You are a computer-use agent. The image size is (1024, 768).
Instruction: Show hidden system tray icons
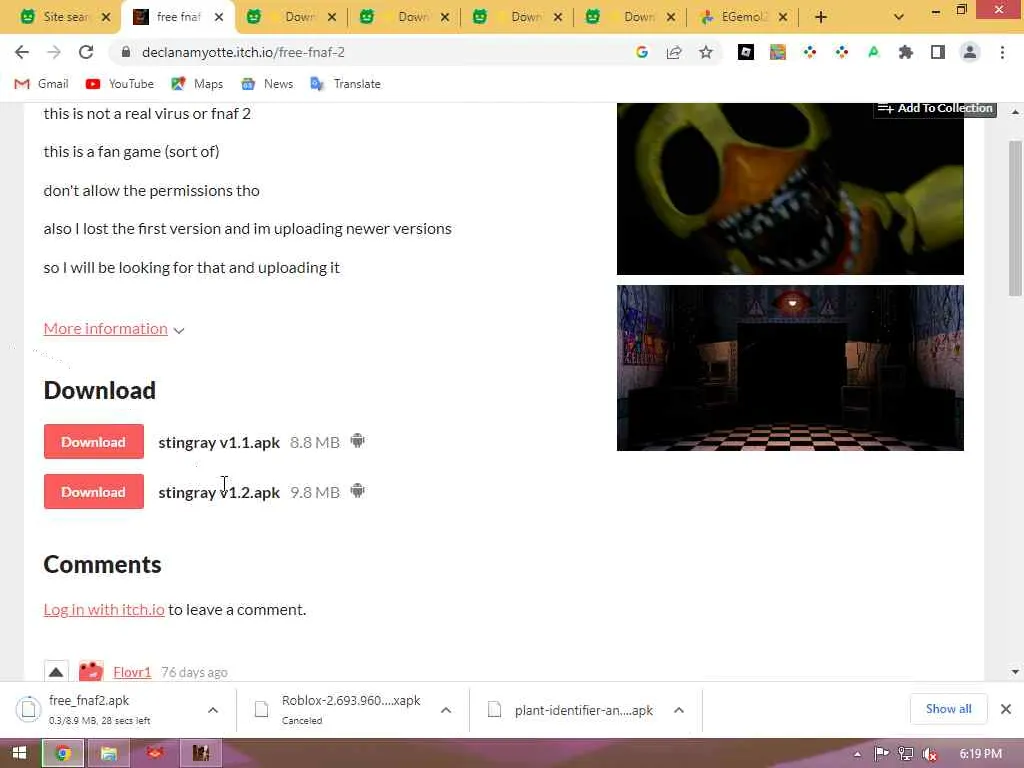[x=857, y=754]
